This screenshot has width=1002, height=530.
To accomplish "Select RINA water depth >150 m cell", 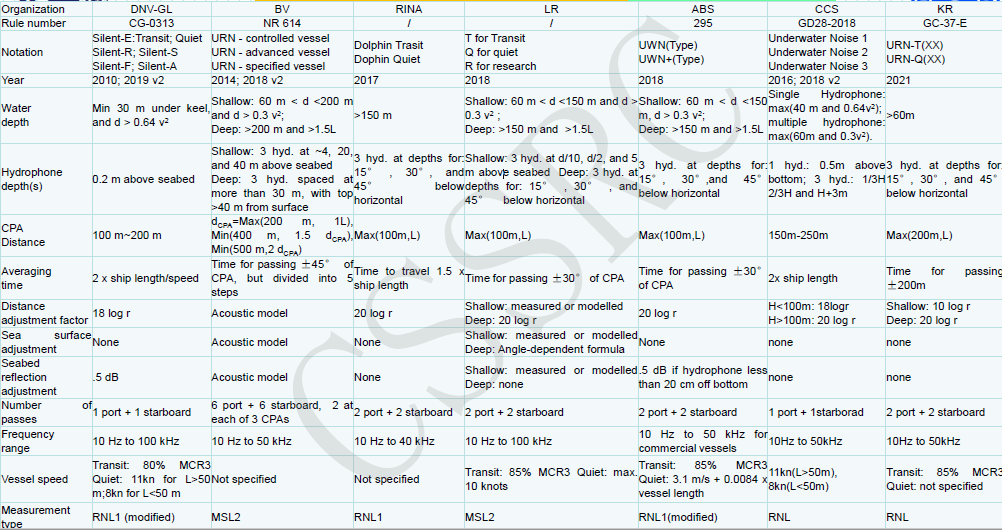I will click(409, 116).
